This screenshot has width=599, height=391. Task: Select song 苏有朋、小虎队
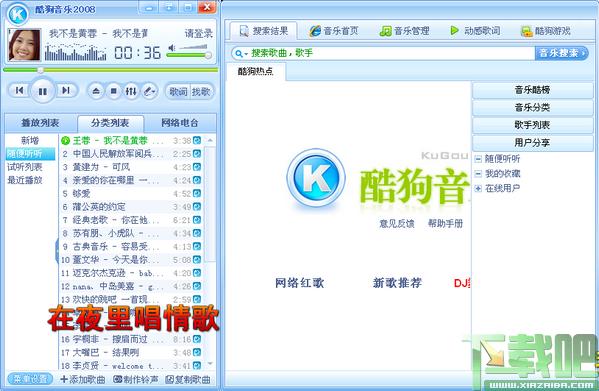tap(131, 233)
